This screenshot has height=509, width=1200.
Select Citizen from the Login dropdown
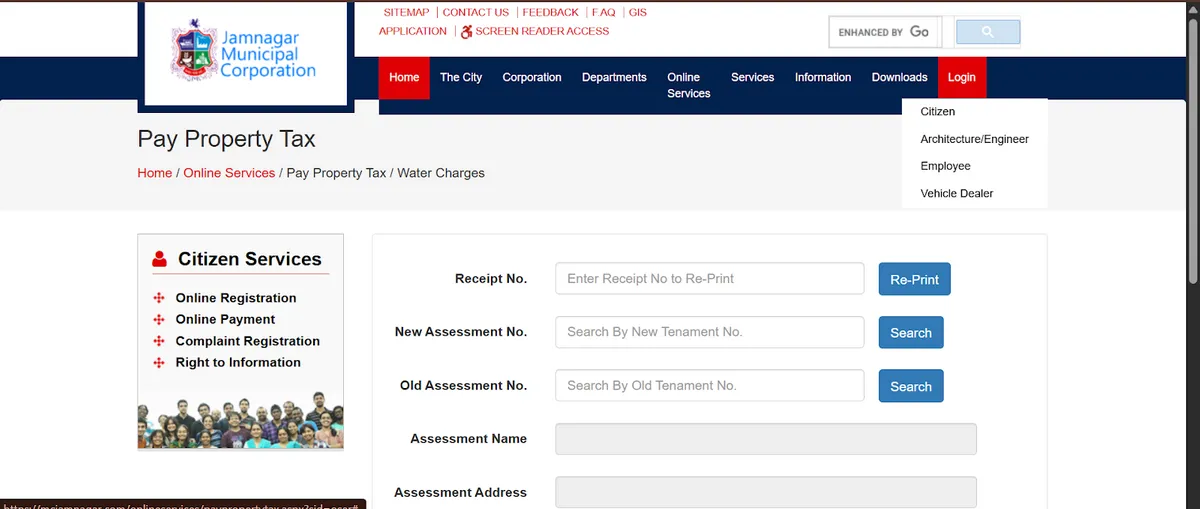937,112
